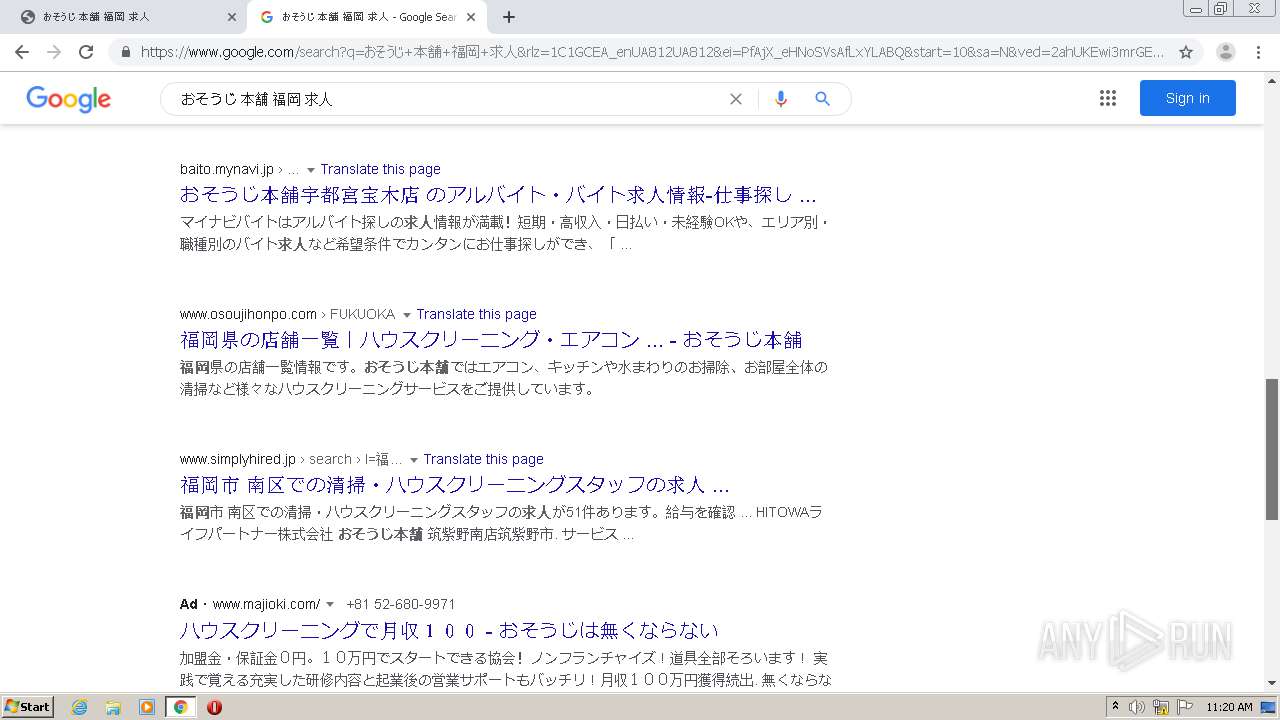Open the Chrome profile avatar icon
1280x720 pixels.
[1226, 52]
